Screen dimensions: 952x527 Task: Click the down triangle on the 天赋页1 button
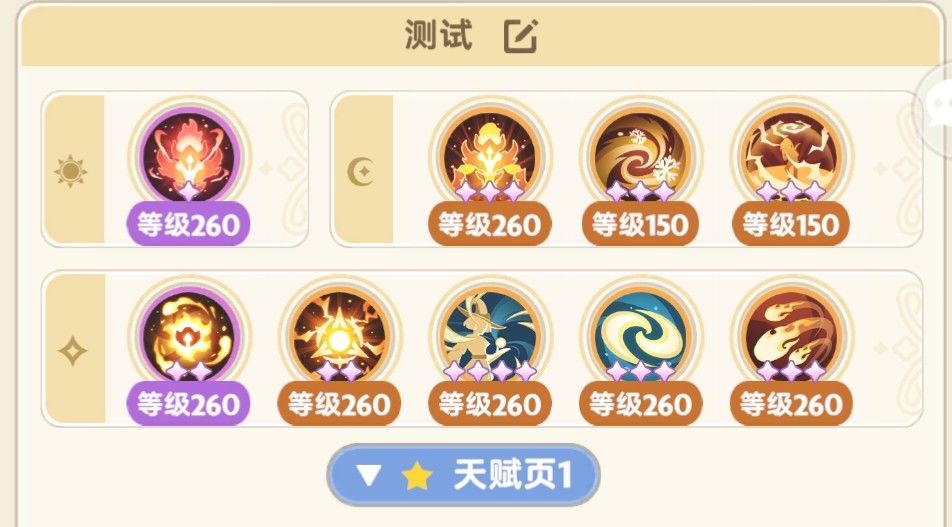(369, 475)
